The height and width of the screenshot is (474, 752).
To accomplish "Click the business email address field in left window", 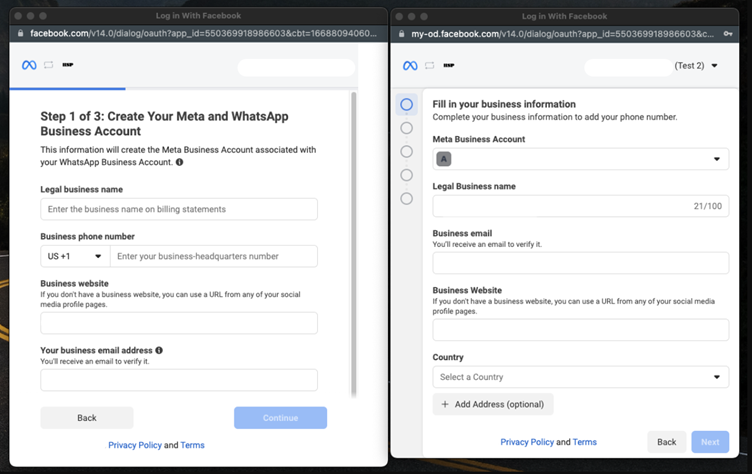I will tap(179, 380).
